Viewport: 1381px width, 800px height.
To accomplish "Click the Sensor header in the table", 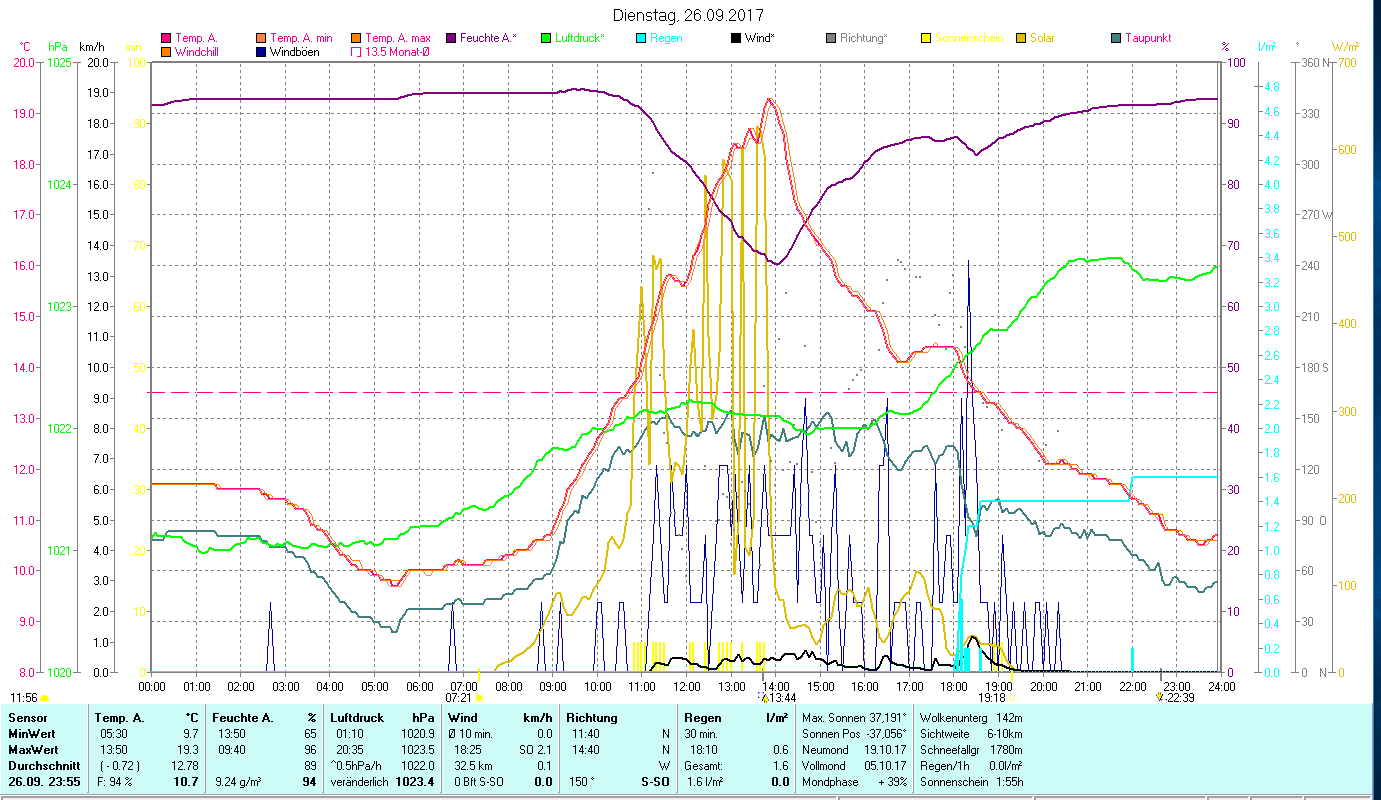I will (28, 718).
